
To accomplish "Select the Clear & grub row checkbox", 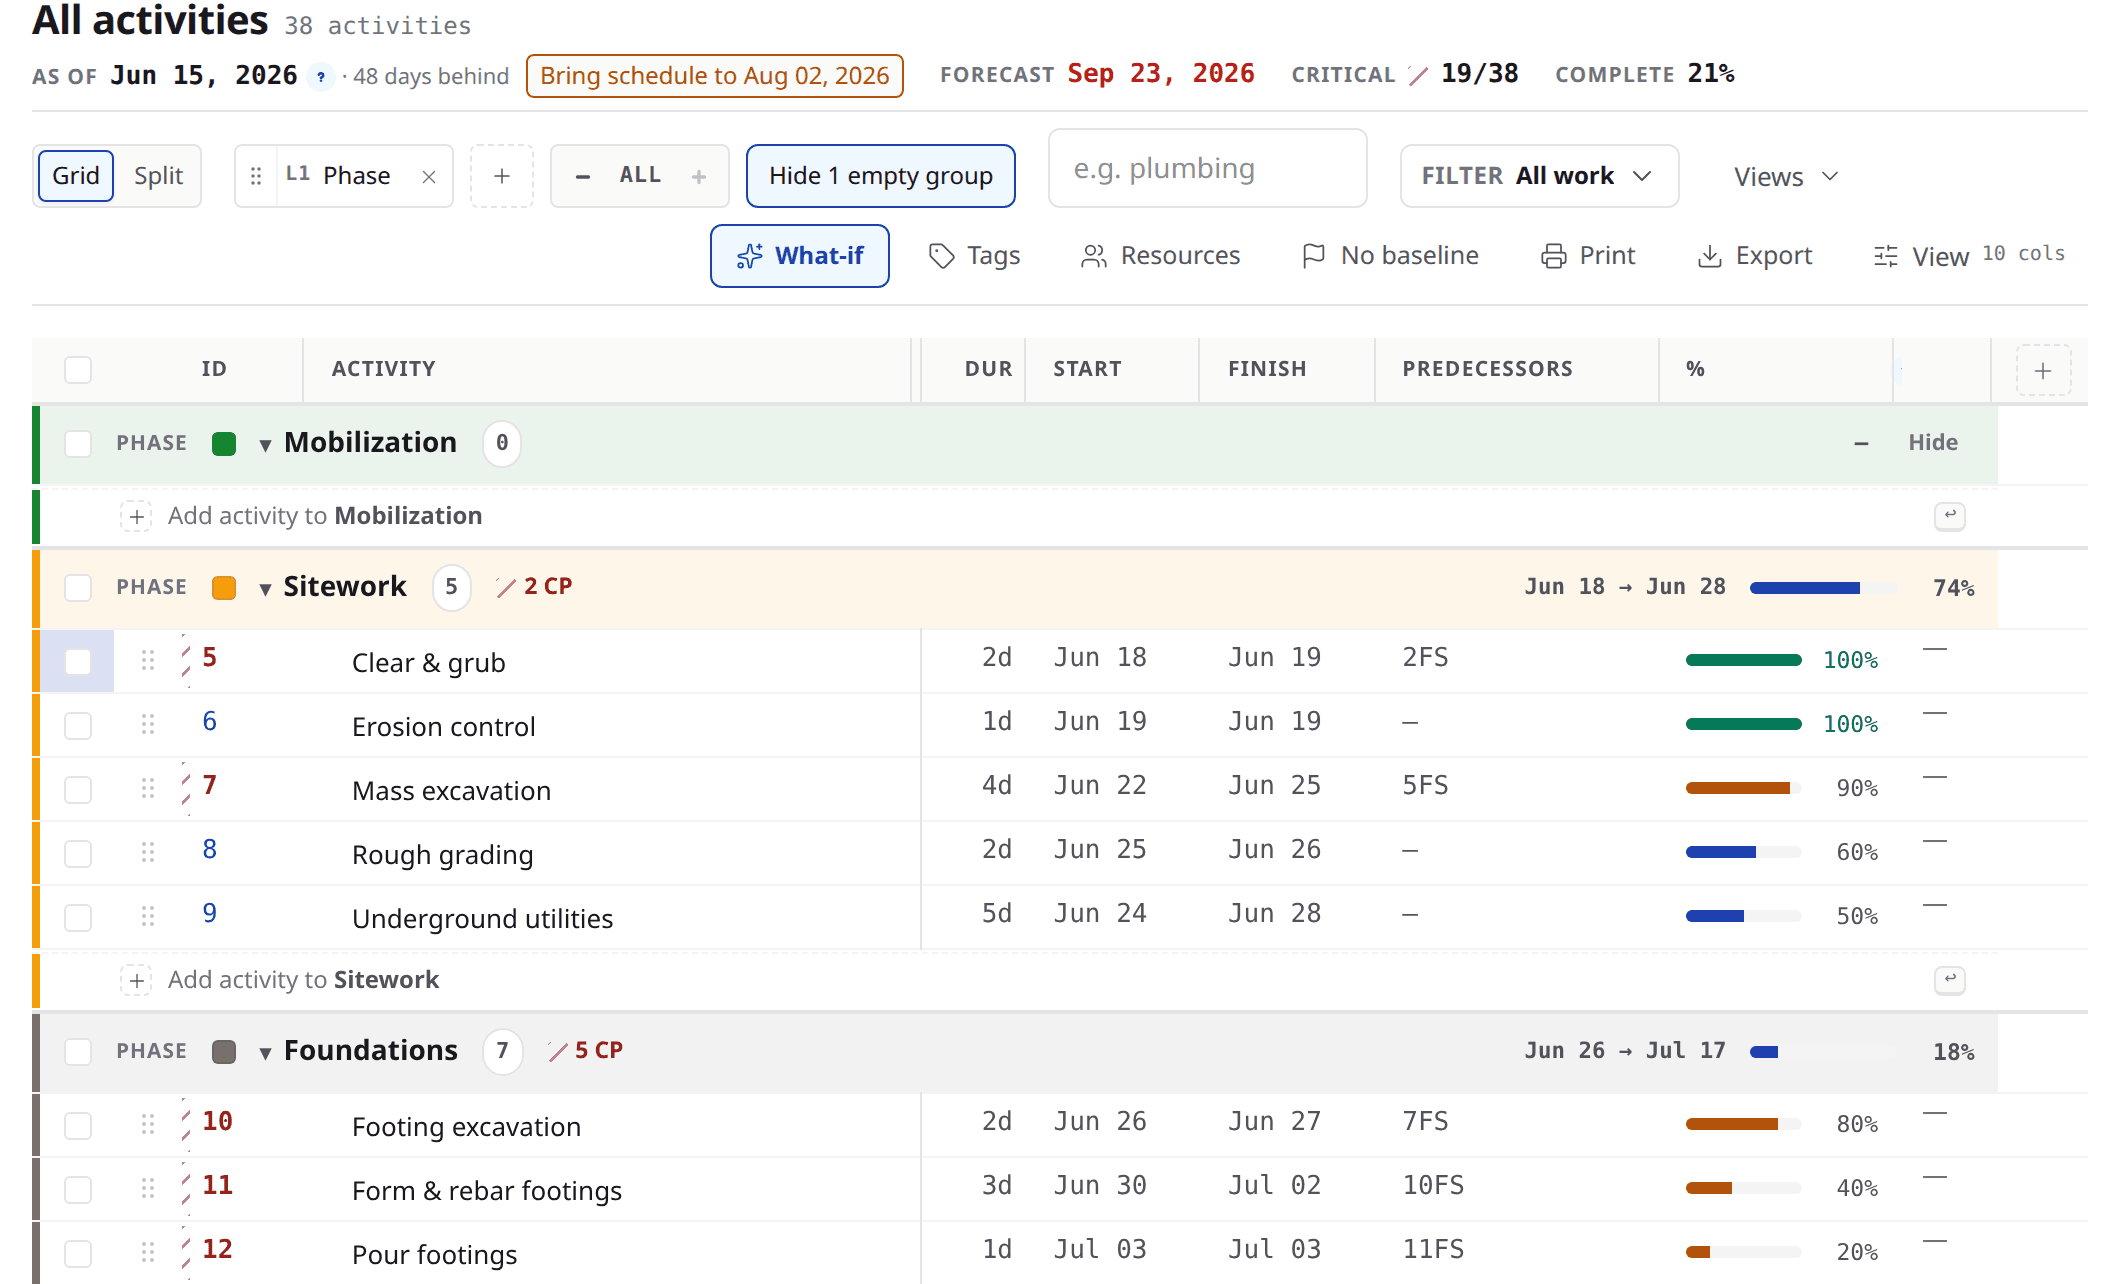I will 78,661.
